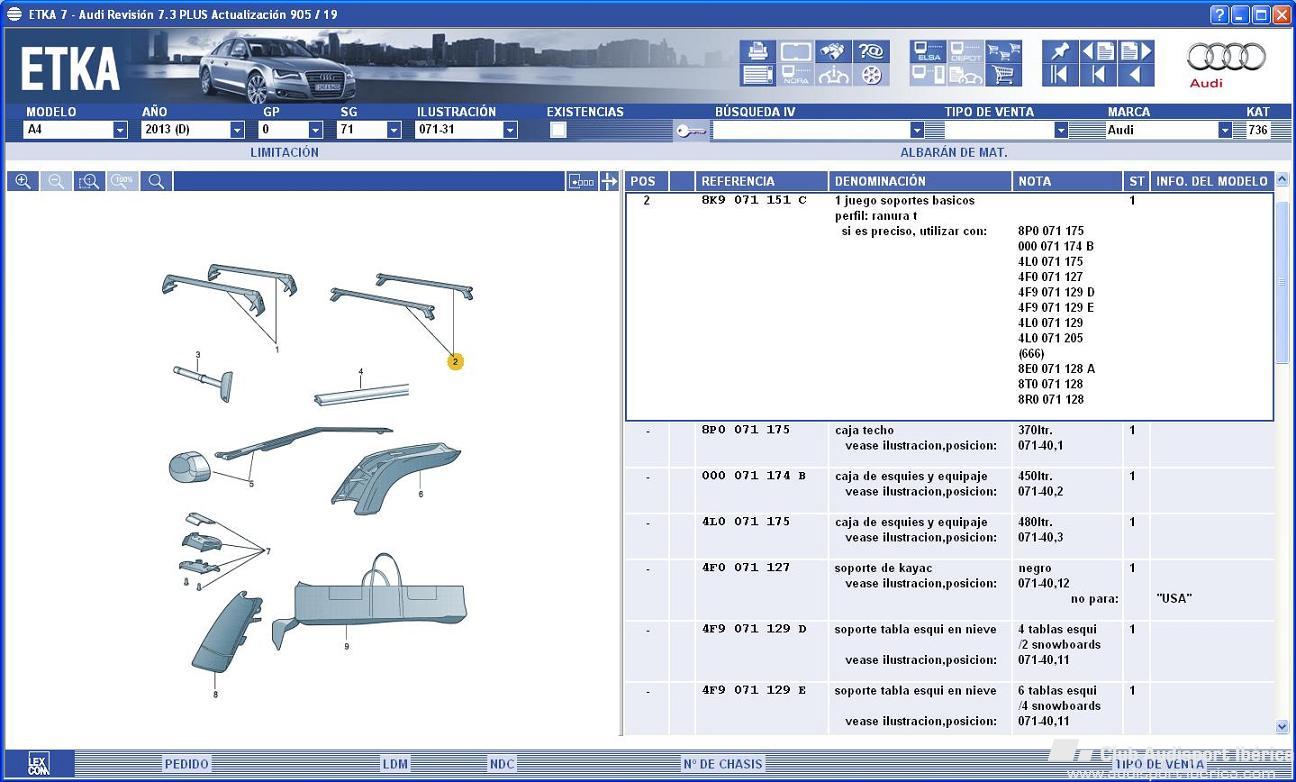1296x782 pixels.
Task: Click the printer icon in the toolbar
Action: pyautogui.click(x=757, y=51)
